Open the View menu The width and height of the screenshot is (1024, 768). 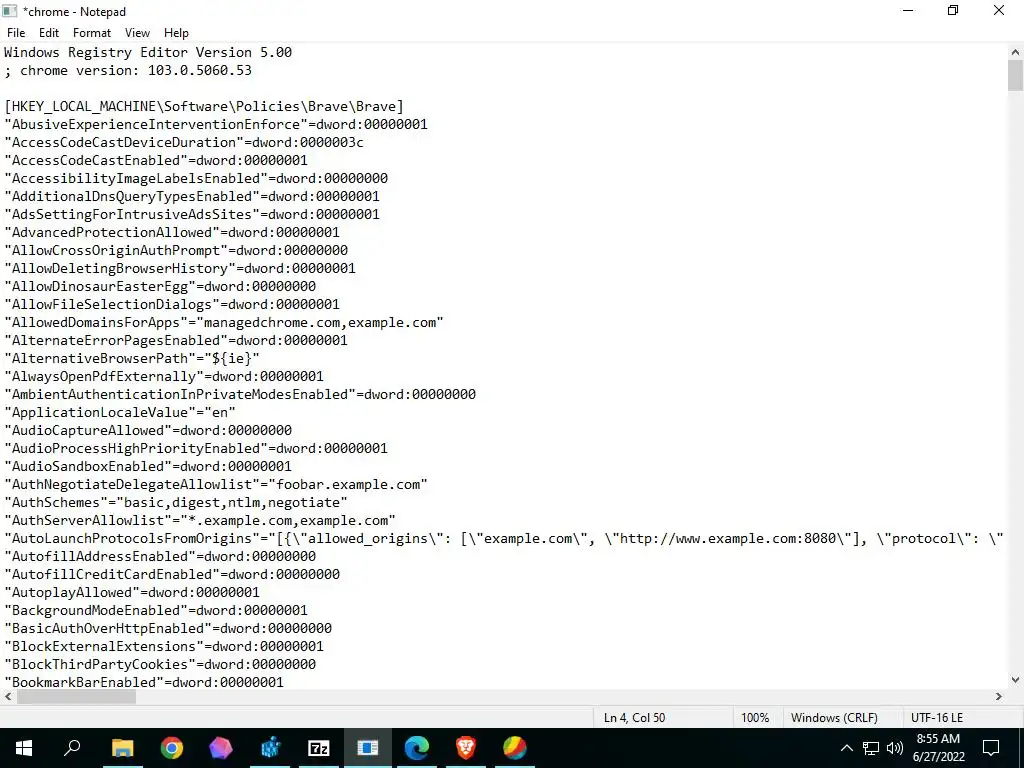[x=137, y=33]
